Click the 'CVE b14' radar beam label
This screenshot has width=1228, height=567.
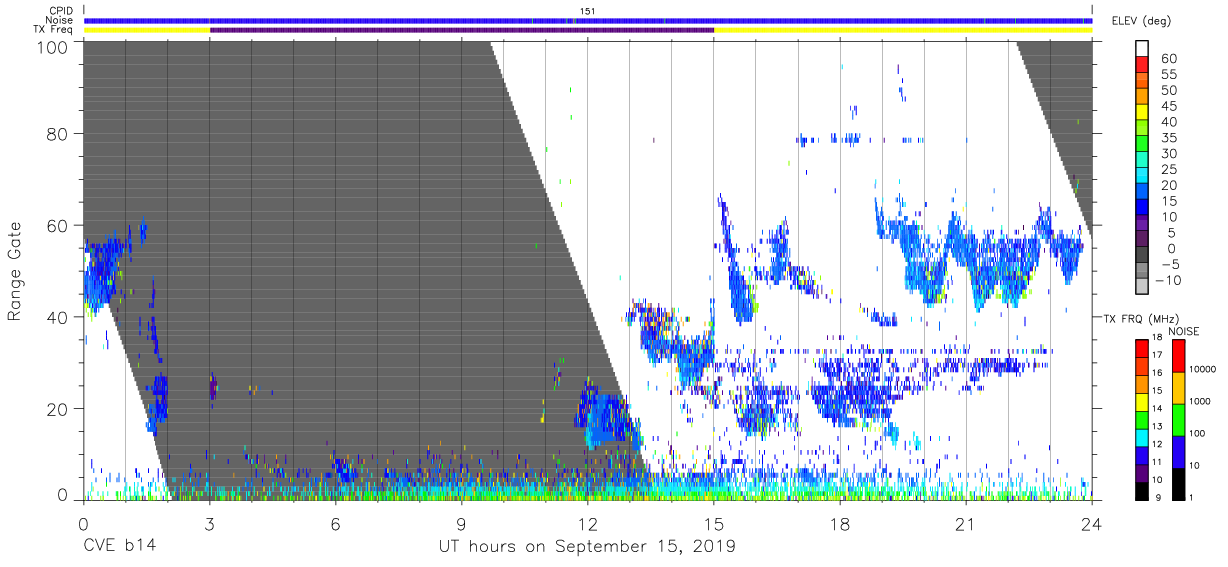[120, 547]
